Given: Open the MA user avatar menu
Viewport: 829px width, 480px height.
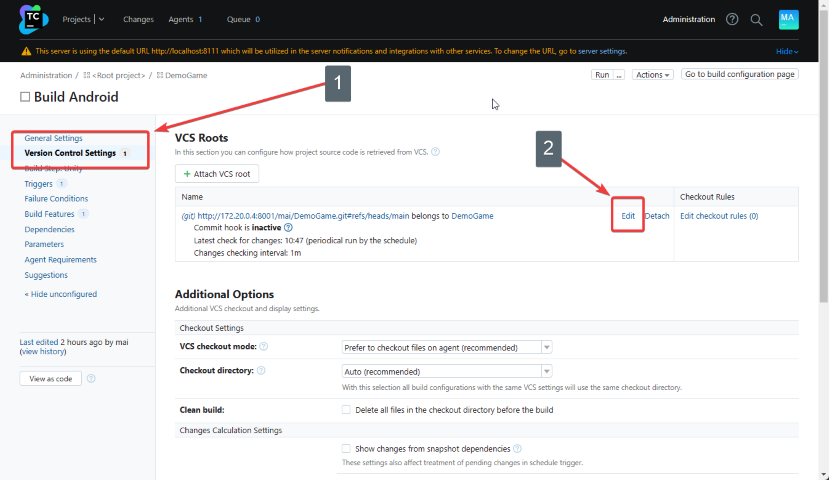Looking at the screenshot, I should (x=788, y=19).
